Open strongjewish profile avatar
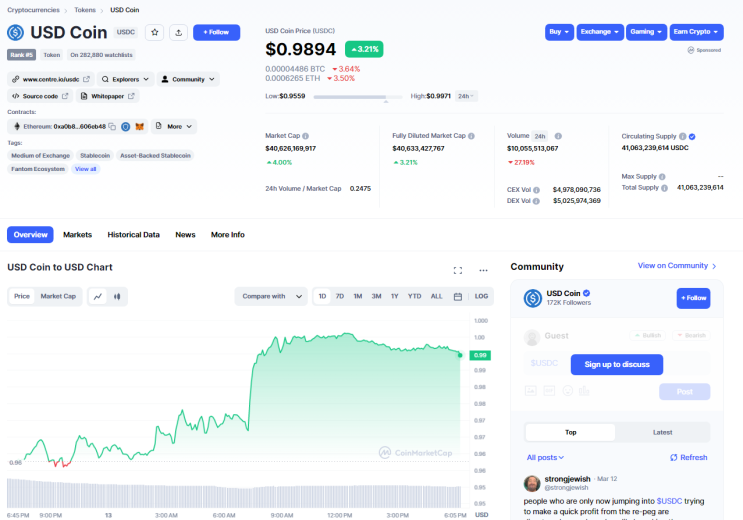Screen dimensions: 743x520 pos(532,483)
